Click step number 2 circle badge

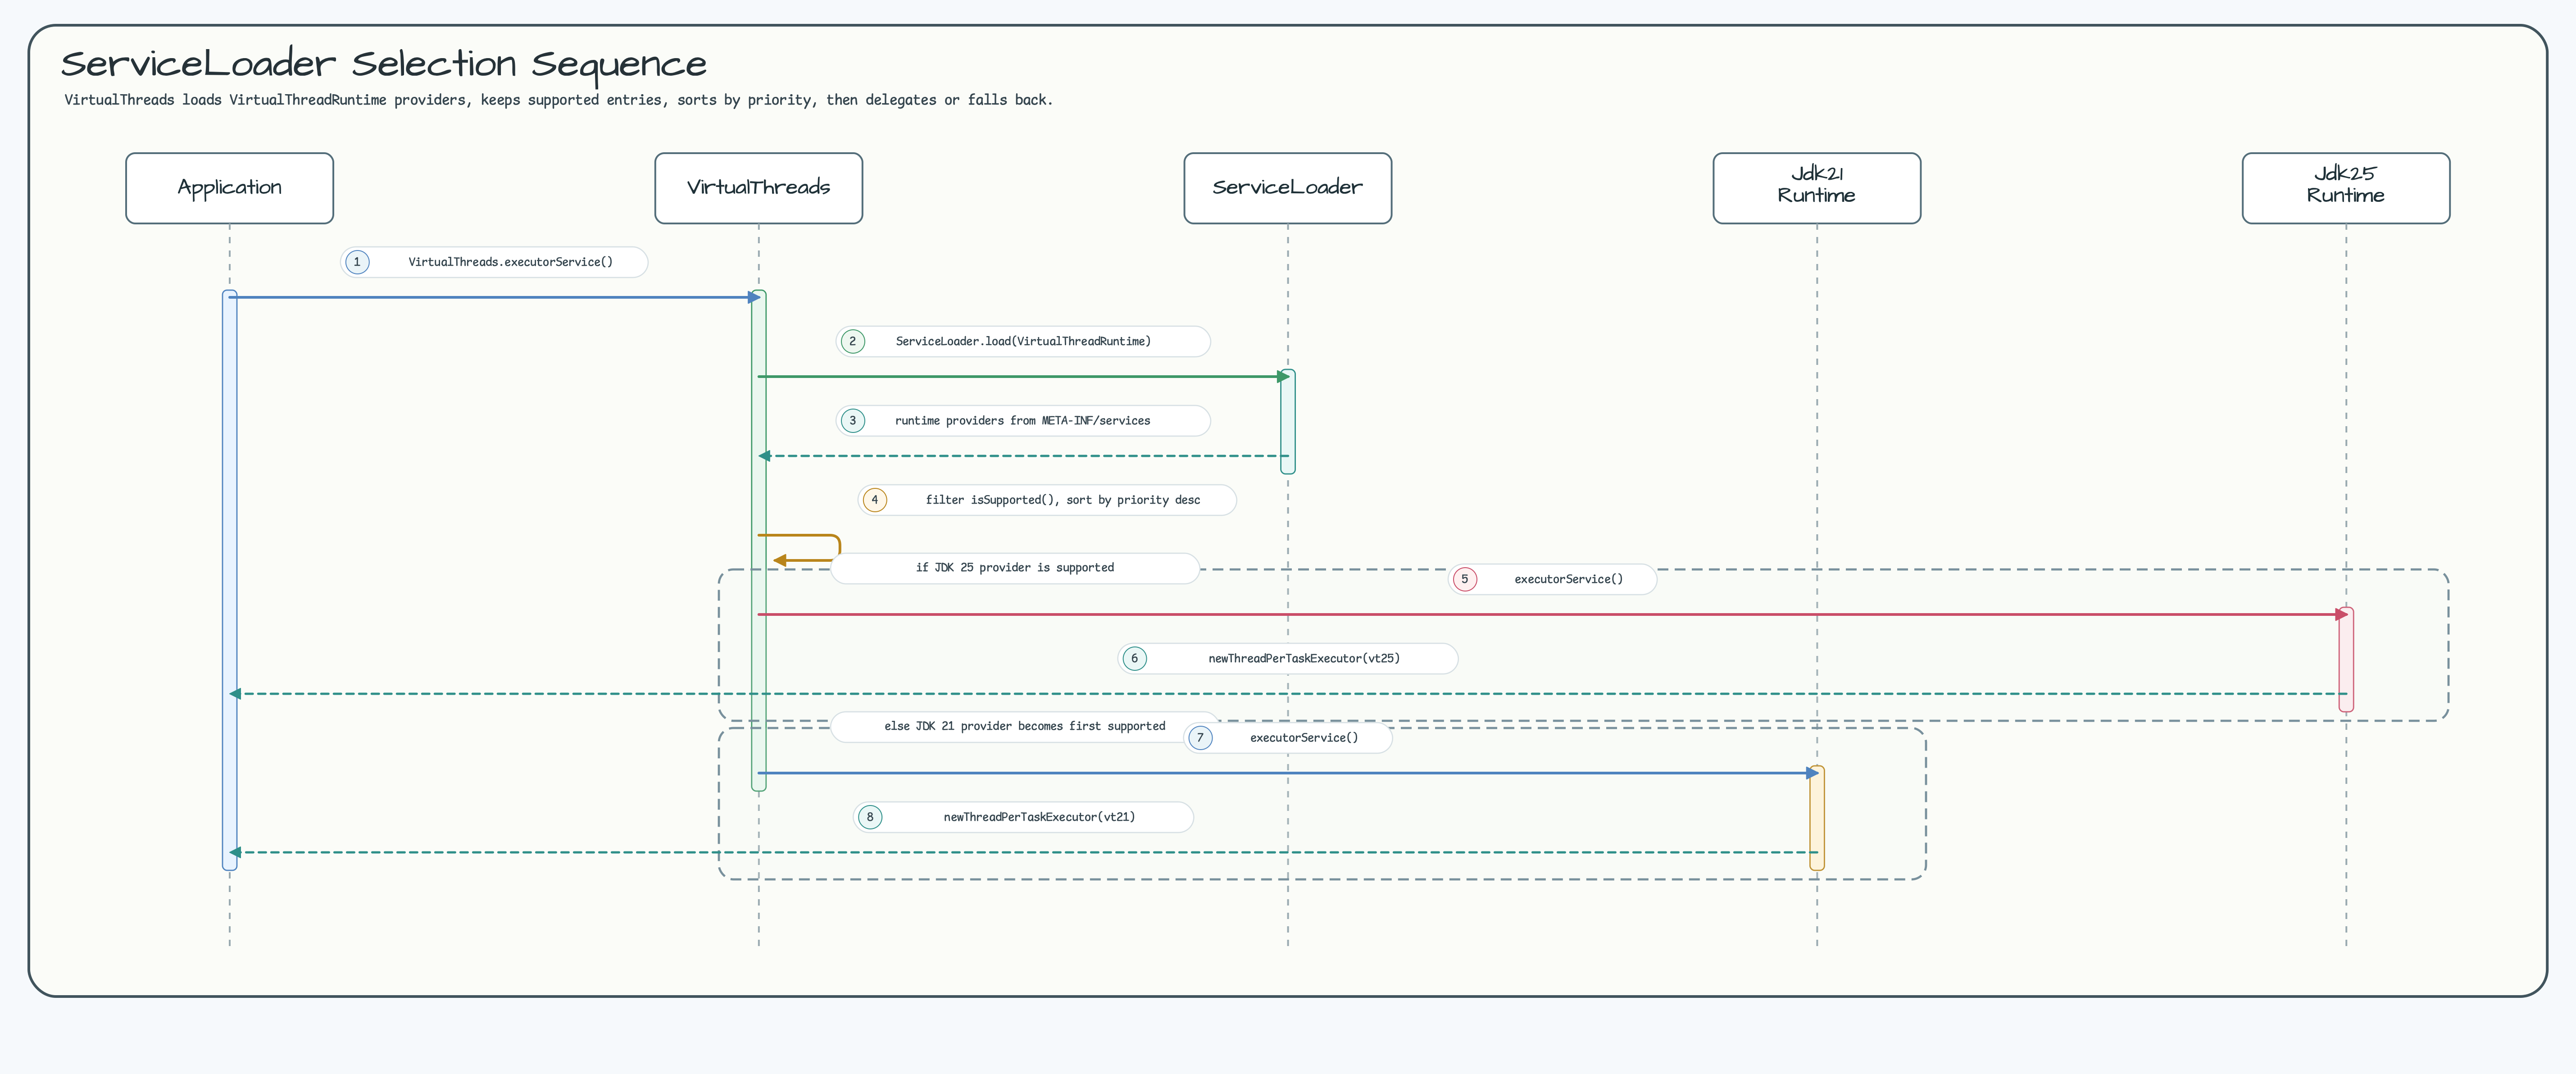(852, 341)
